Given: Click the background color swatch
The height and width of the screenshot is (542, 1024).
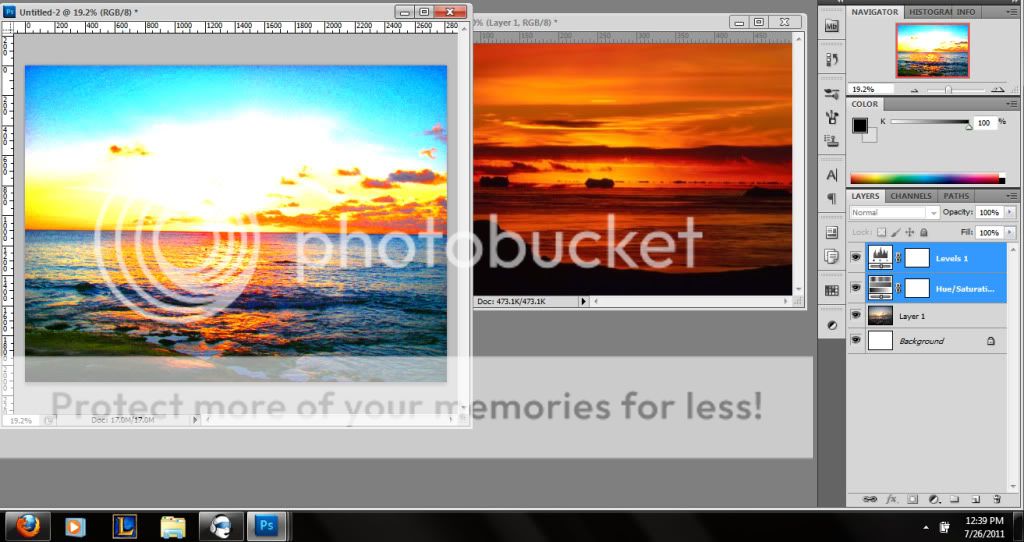Looking at the screenshot, I should click(871, 136).
